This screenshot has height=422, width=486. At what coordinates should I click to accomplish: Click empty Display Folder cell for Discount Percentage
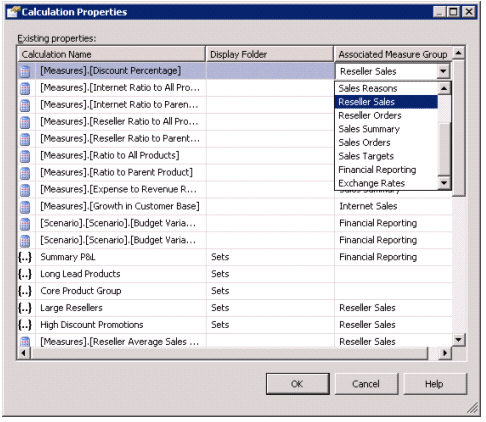[270, 71]
